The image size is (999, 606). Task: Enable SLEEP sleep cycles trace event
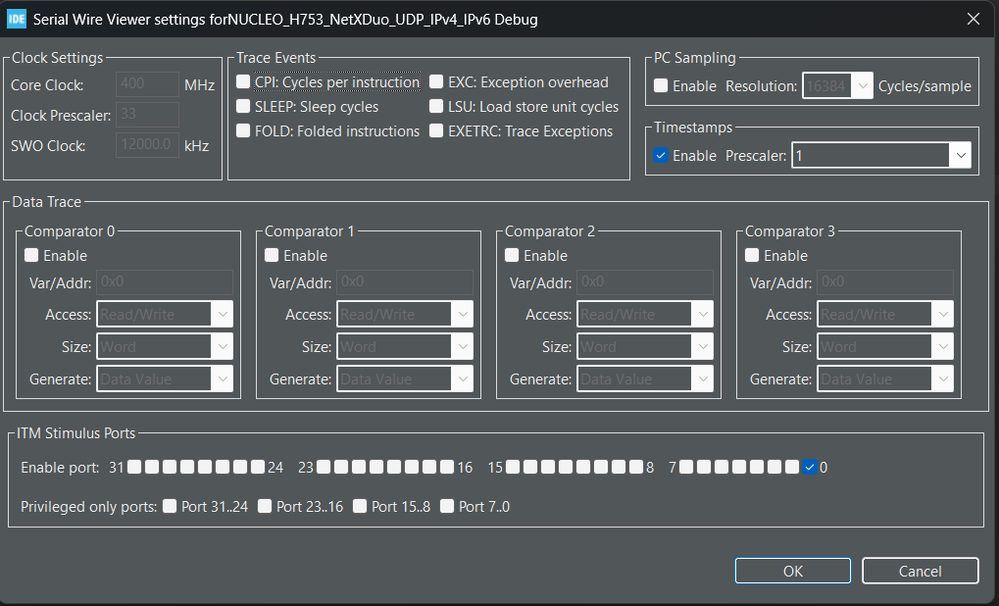[244, 106]
